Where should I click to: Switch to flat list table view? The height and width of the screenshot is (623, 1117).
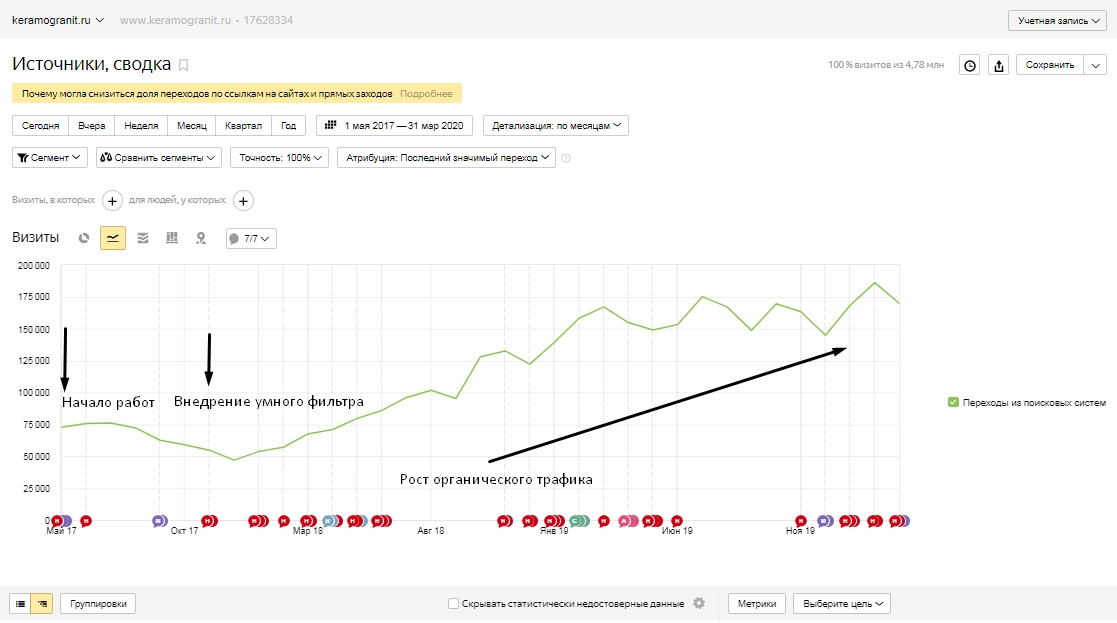pos(20,604)
